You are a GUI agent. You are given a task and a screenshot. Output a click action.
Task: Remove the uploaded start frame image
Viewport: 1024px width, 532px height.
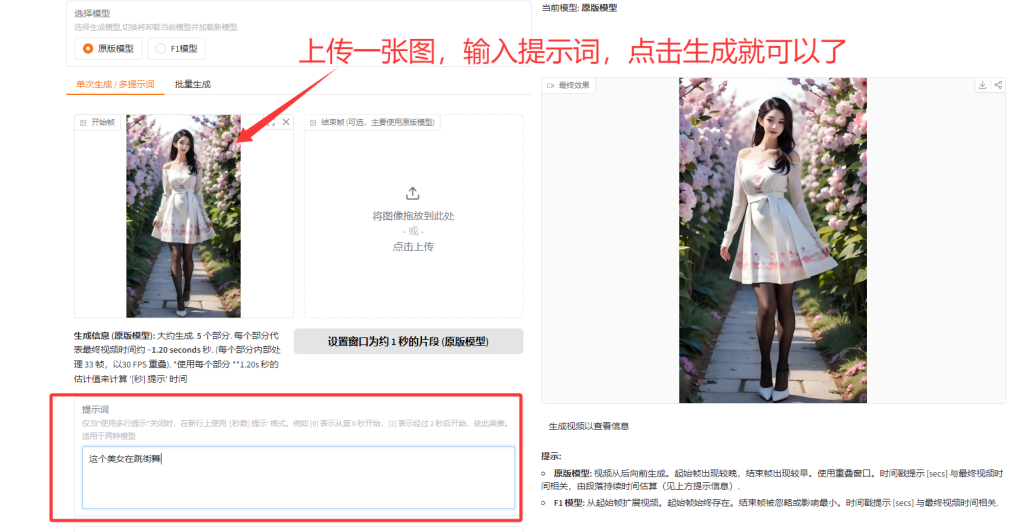[x=286, y=122]
